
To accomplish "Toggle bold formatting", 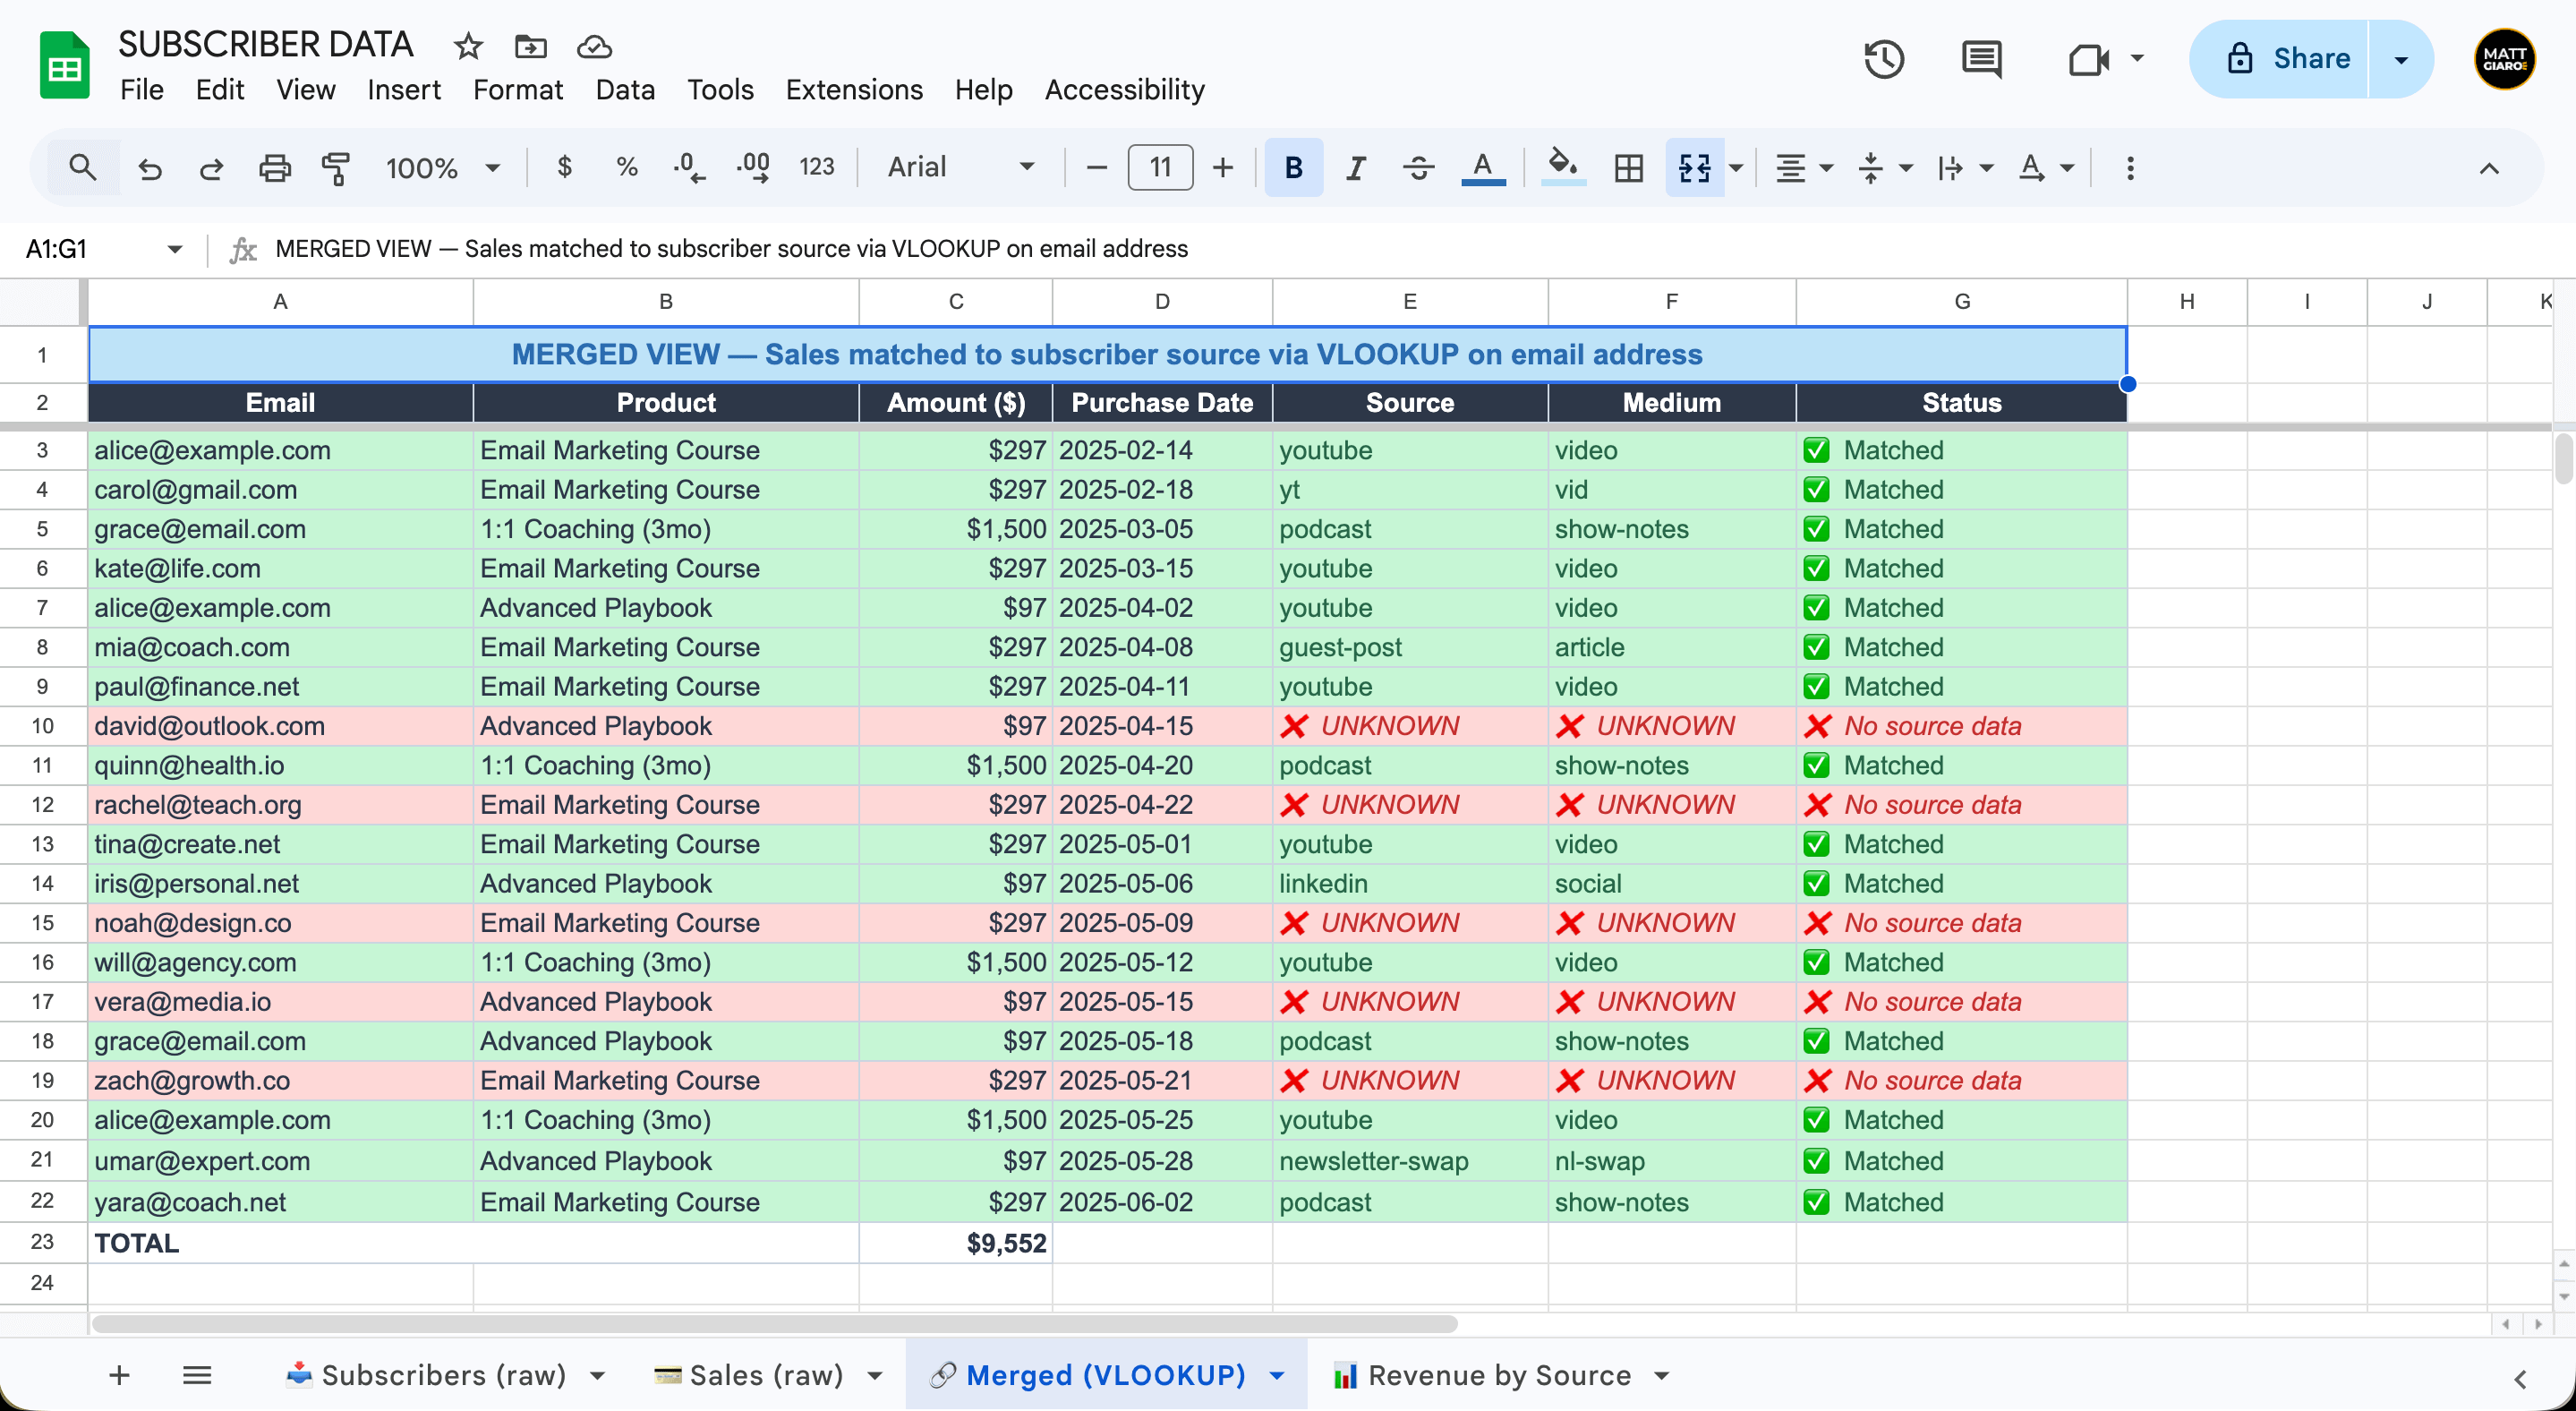I will pos(1293,167).
